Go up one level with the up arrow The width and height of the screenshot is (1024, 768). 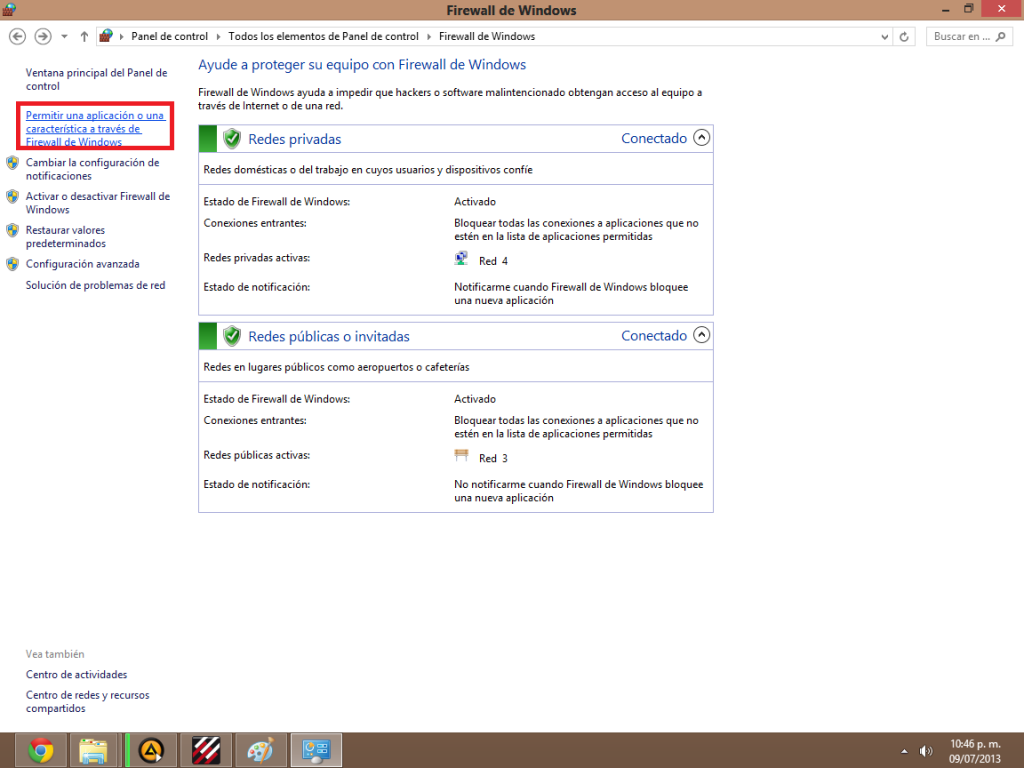(x=84, y=37)
